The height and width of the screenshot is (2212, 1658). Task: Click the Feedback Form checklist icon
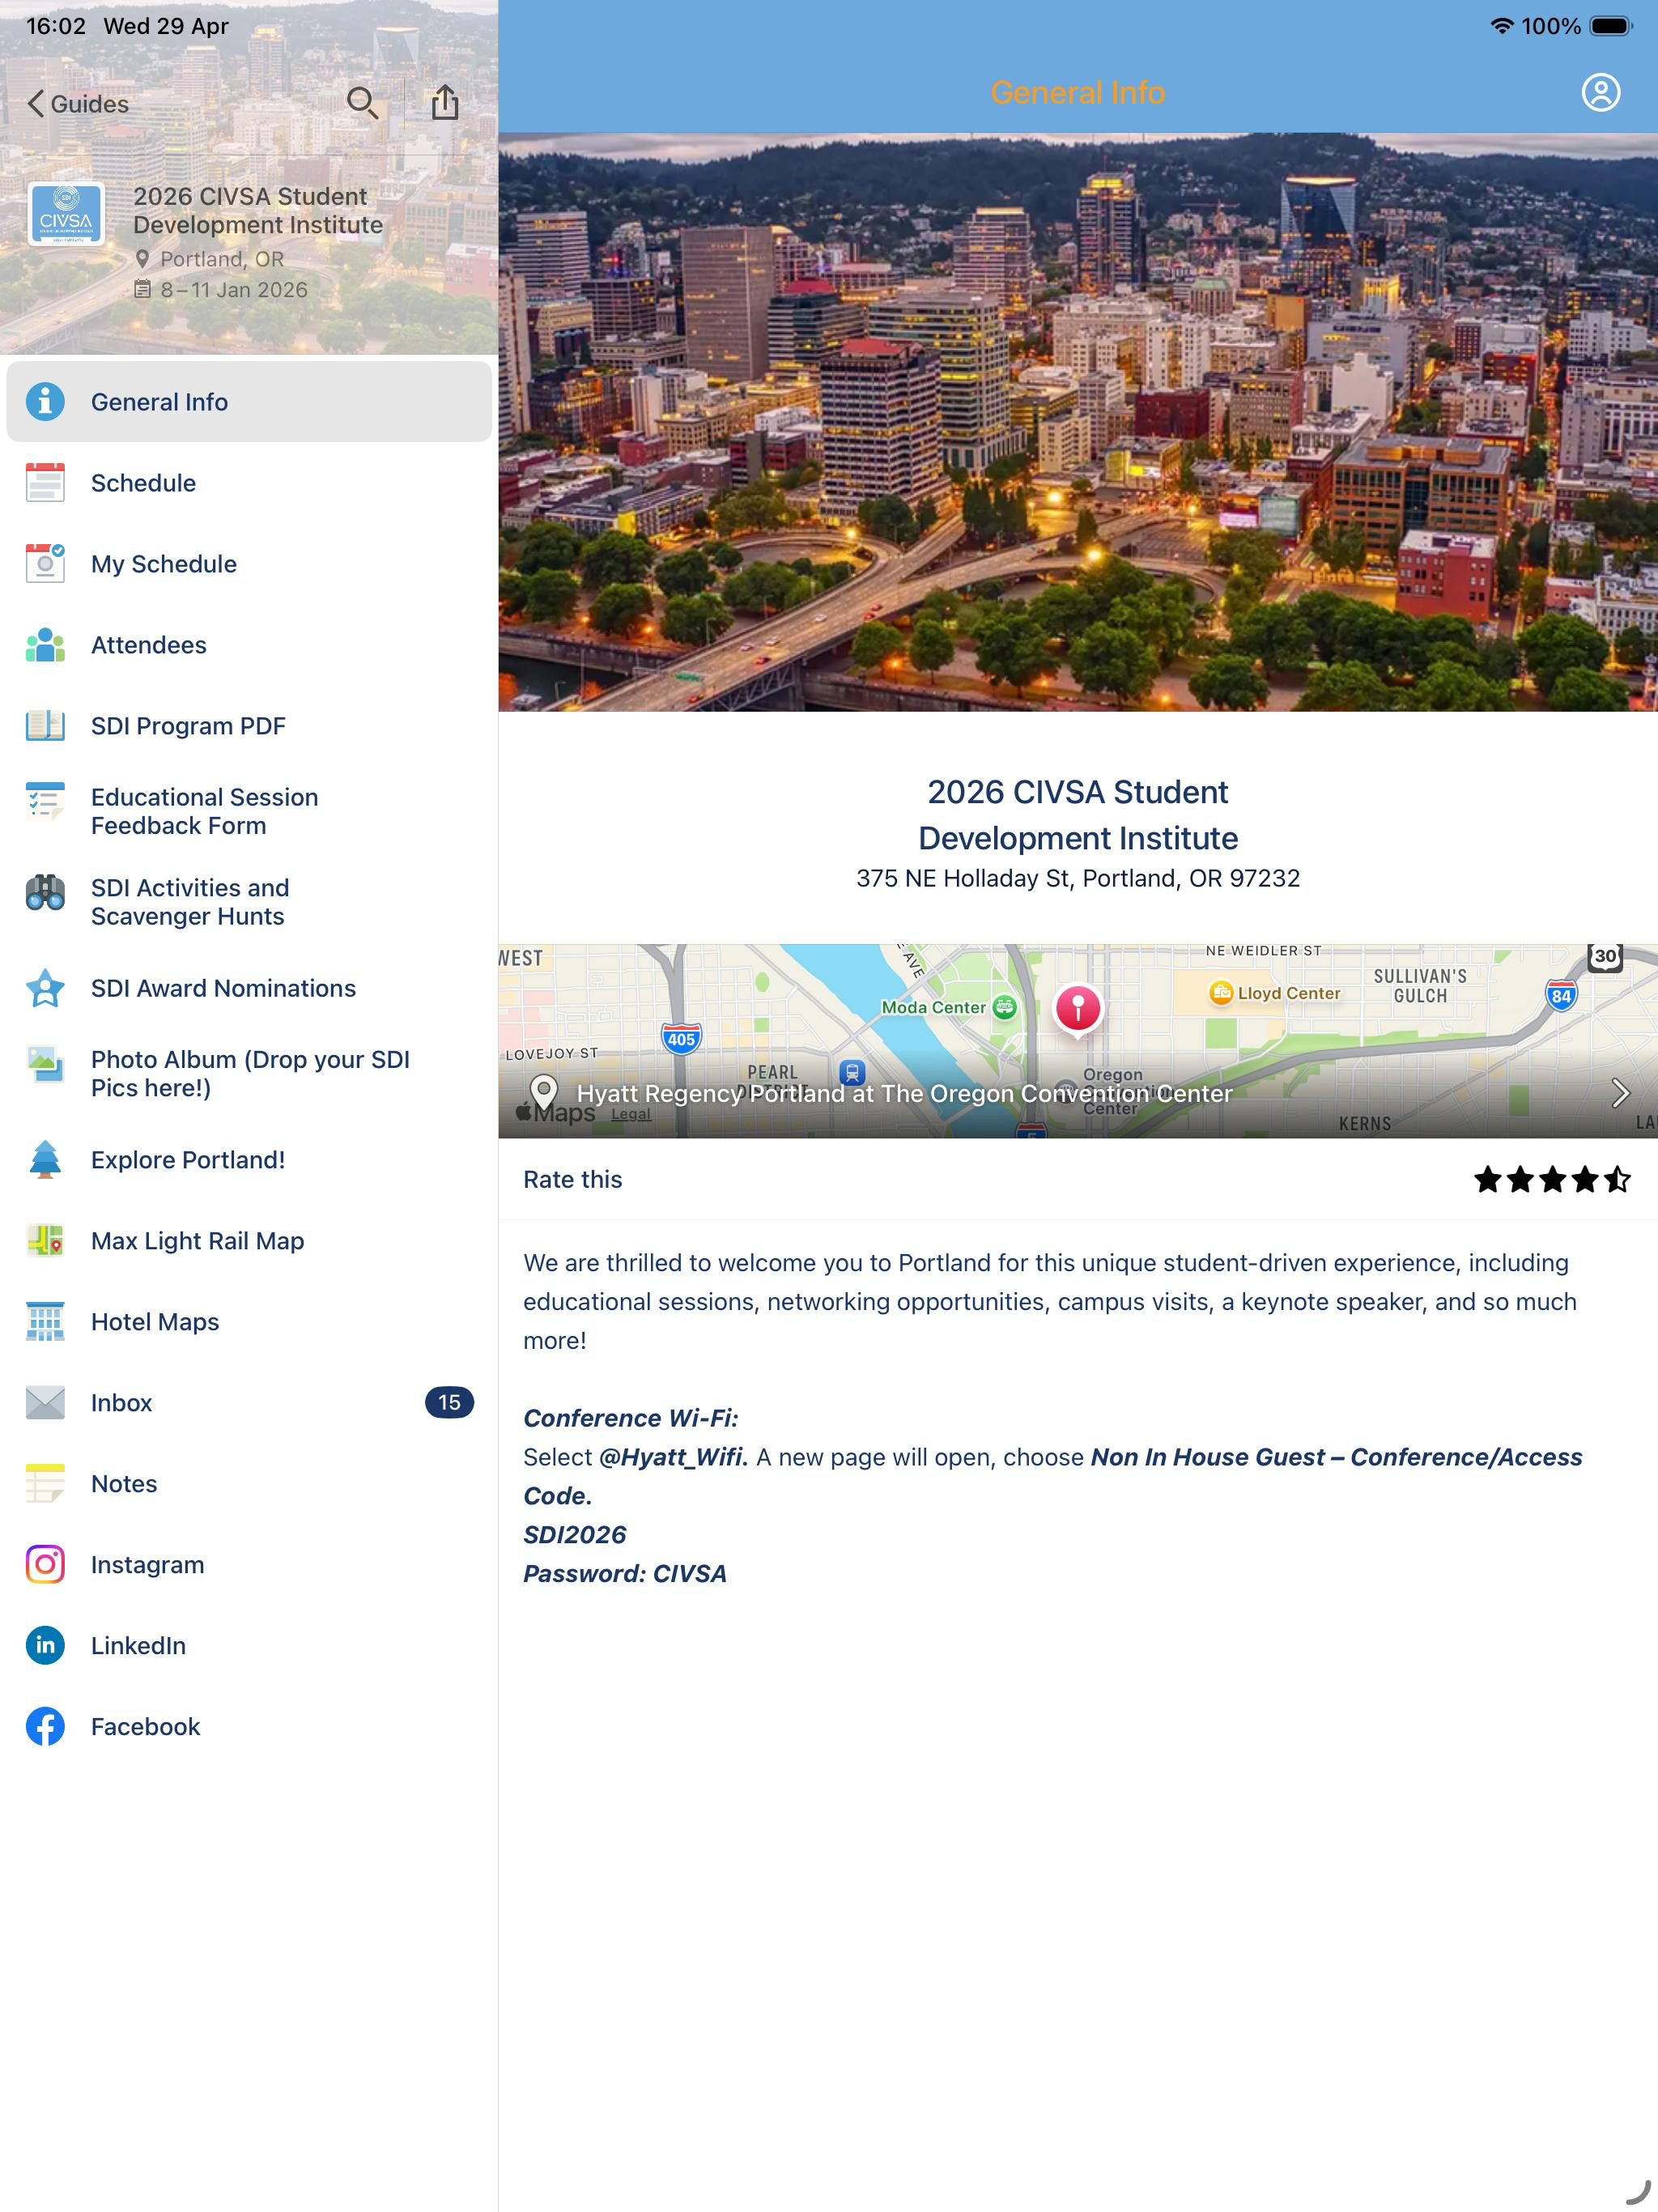click(45, 802)
